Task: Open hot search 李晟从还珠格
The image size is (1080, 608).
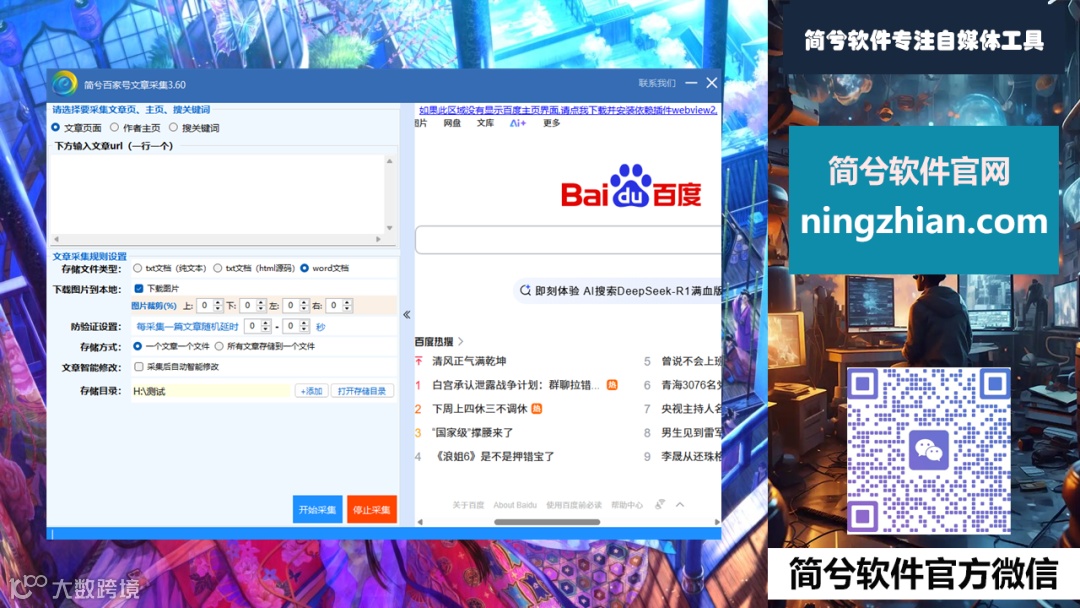Action: (x=691, y=457)
